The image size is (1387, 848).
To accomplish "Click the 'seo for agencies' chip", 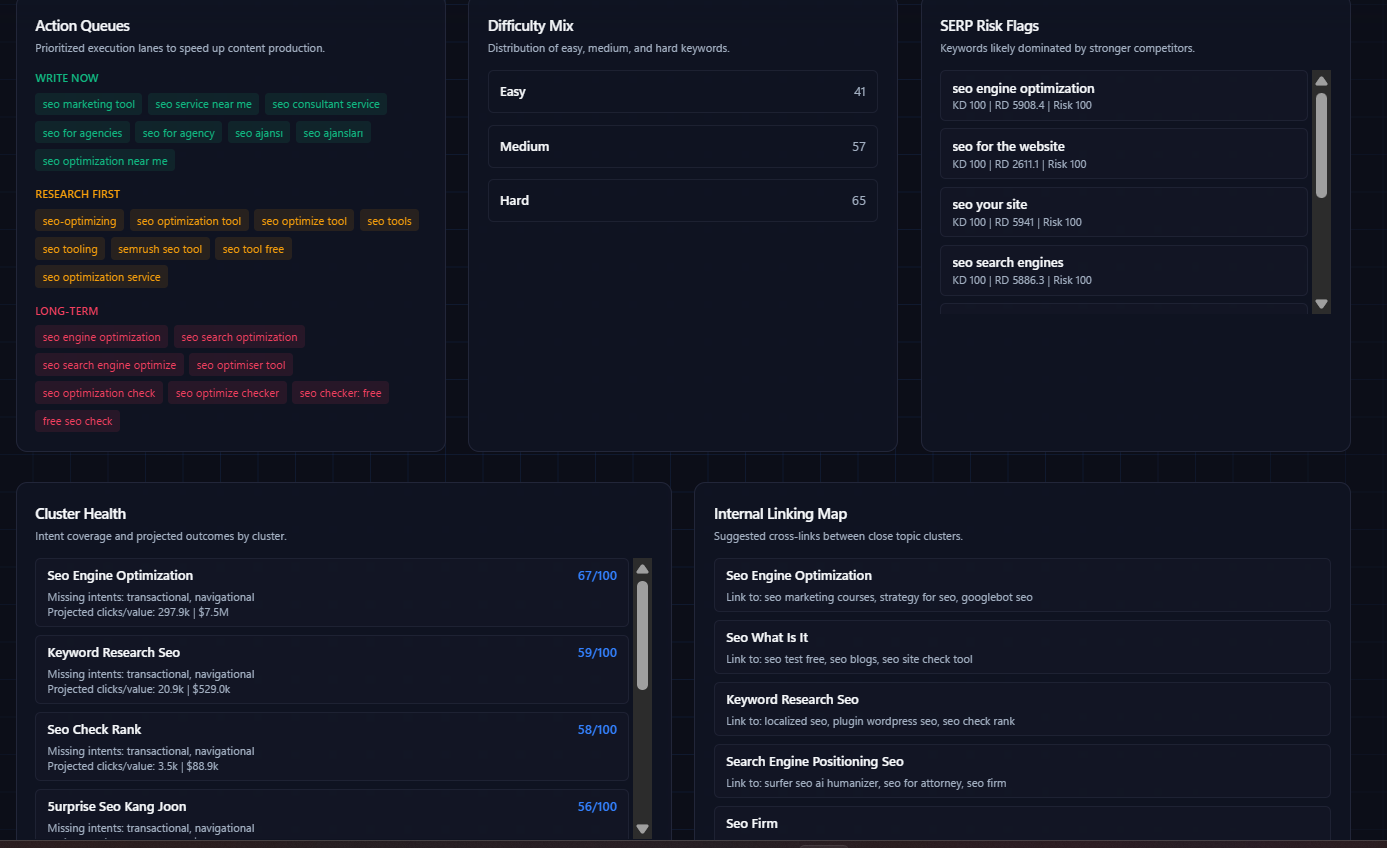I will click(x=82, y=132).
